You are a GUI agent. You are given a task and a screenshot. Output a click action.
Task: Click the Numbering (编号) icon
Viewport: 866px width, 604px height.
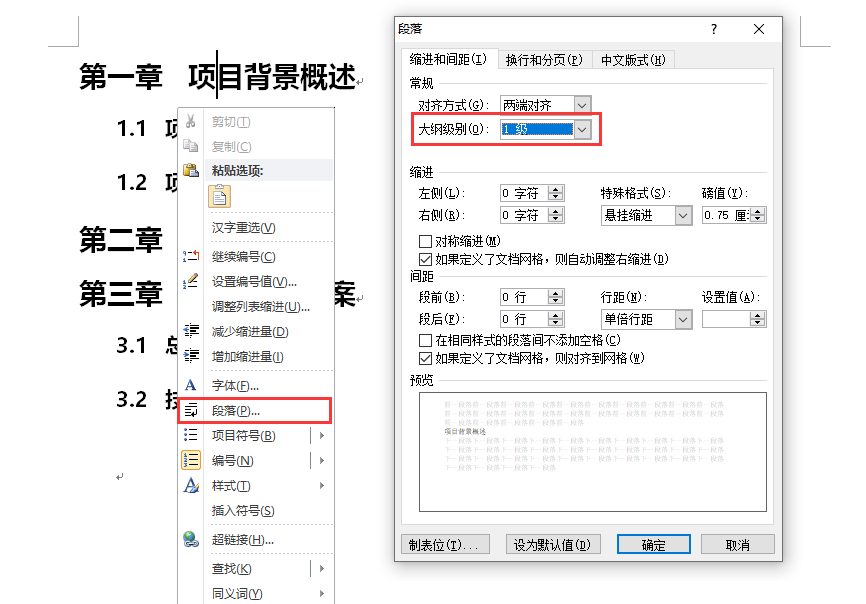pos(190,460)
